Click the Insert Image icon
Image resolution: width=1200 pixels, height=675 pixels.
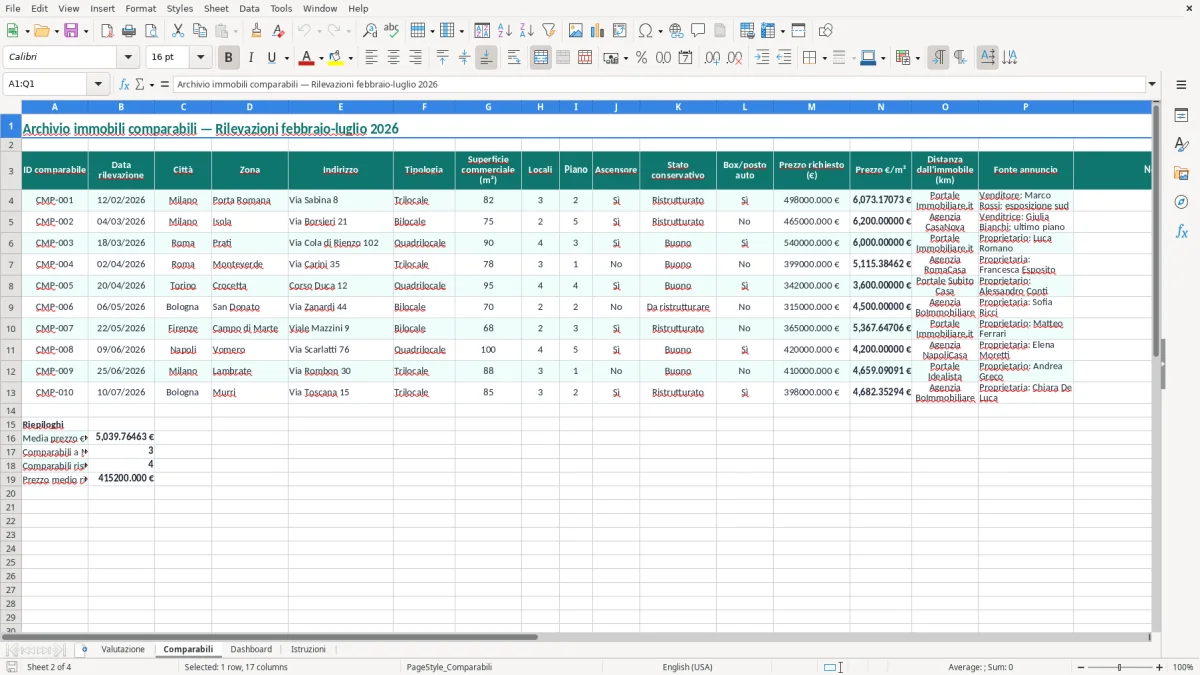click(576, 31)
